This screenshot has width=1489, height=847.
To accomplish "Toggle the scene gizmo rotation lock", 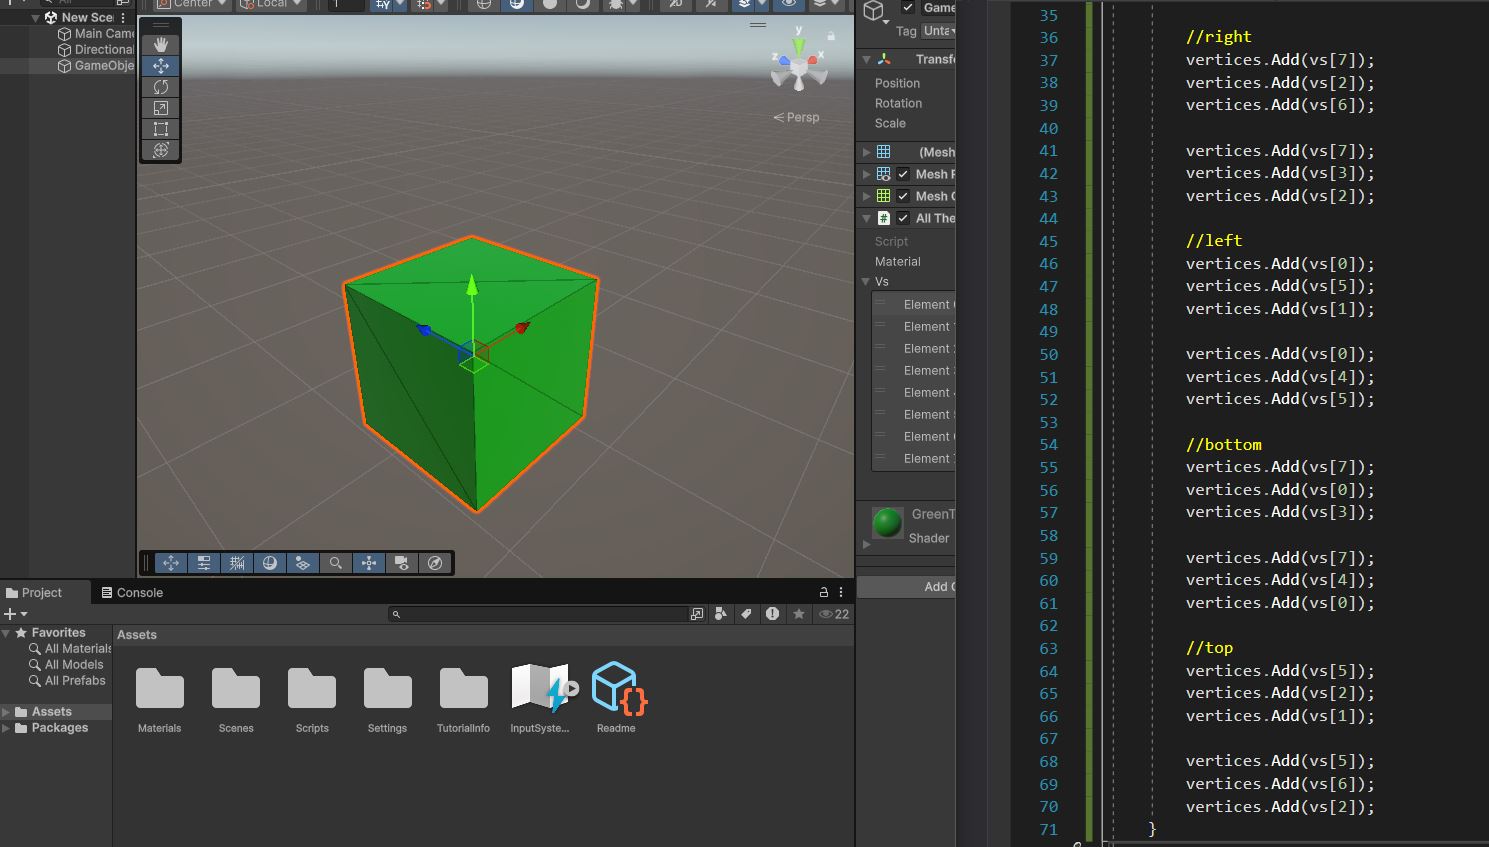I will coord(831,35).
